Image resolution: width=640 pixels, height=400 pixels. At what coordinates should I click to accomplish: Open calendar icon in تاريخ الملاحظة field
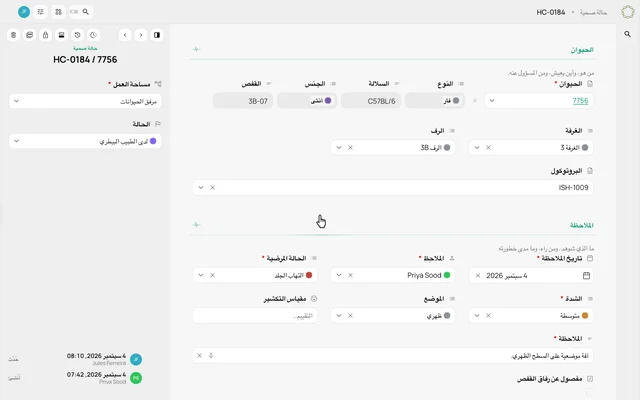pos(586,276)
